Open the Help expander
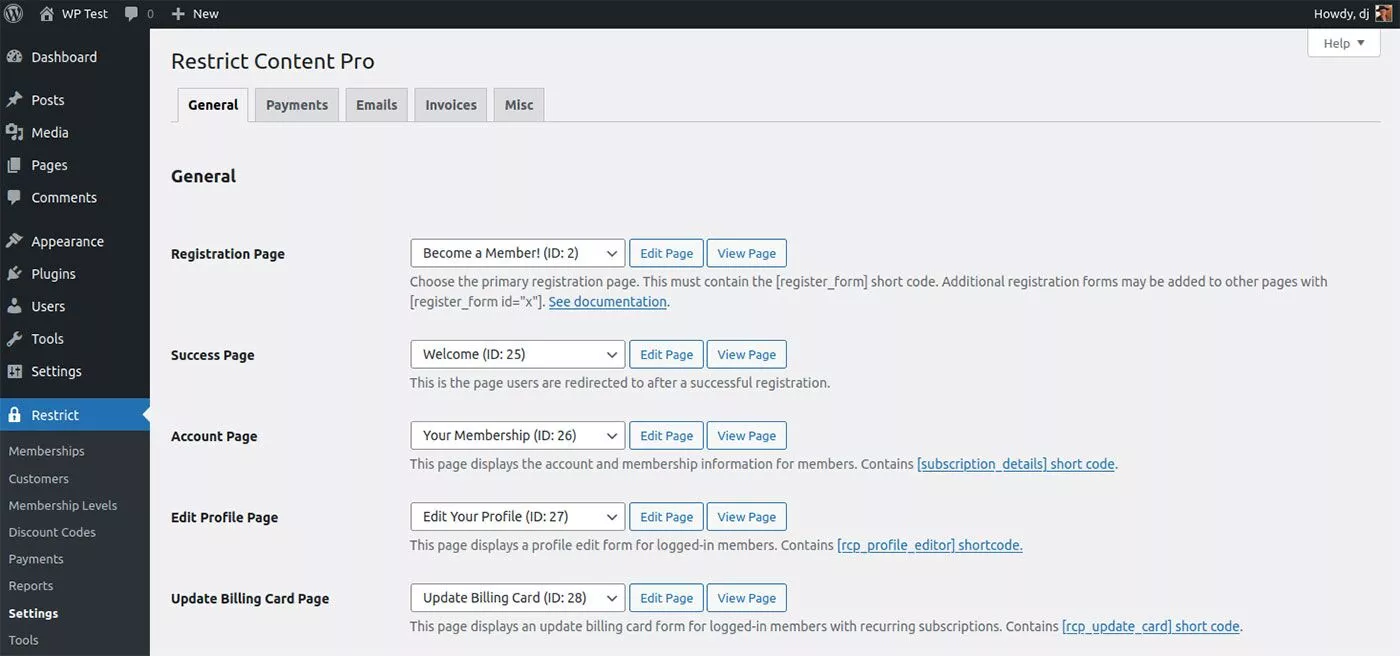 (1343, 43)
